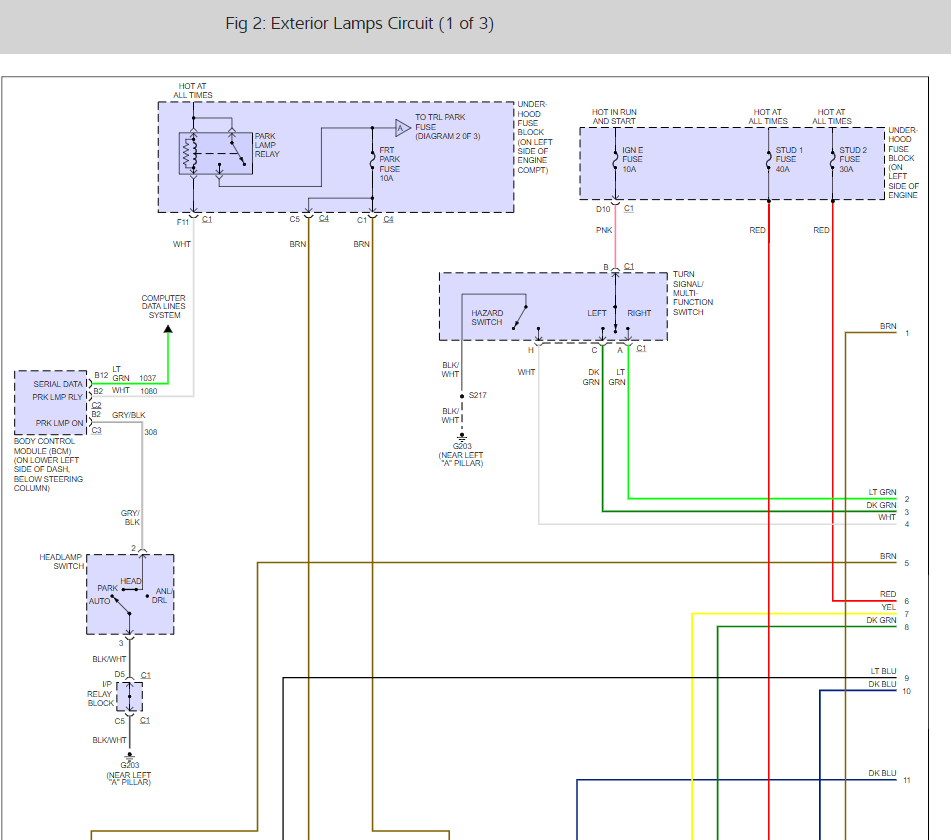
Task: Click the G203 ground symbol below S217
Action: [462, 437]
